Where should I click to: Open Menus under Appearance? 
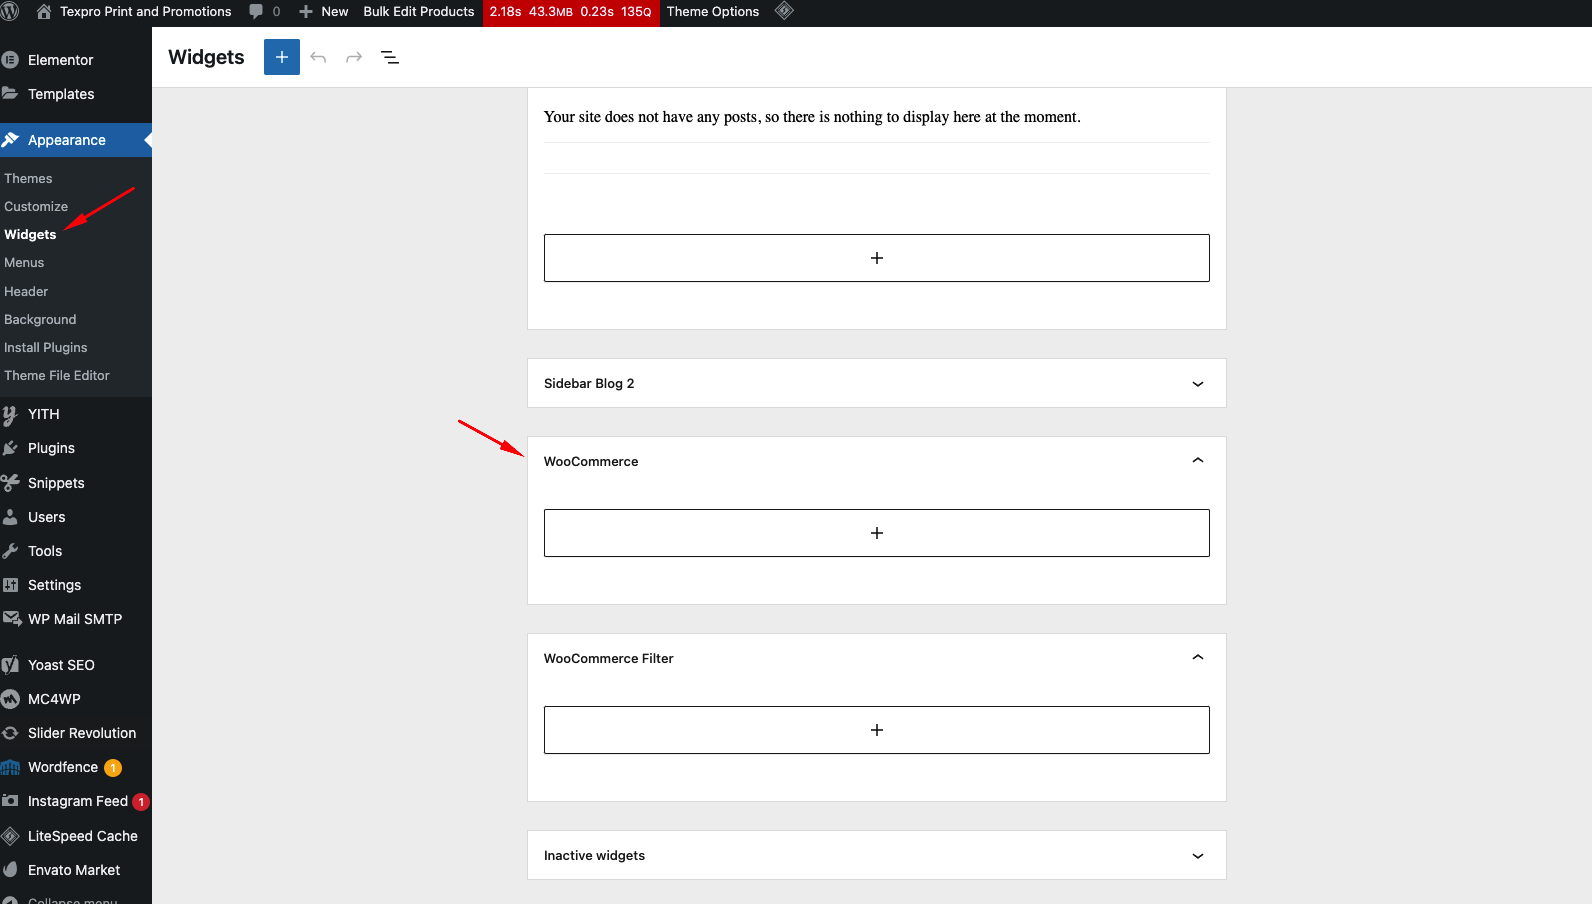click(24, 262)
